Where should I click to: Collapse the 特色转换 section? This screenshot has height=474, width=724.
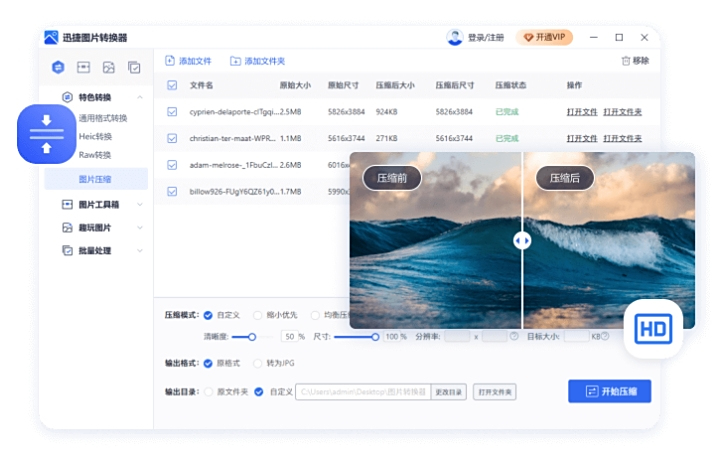tap(140, 97)
